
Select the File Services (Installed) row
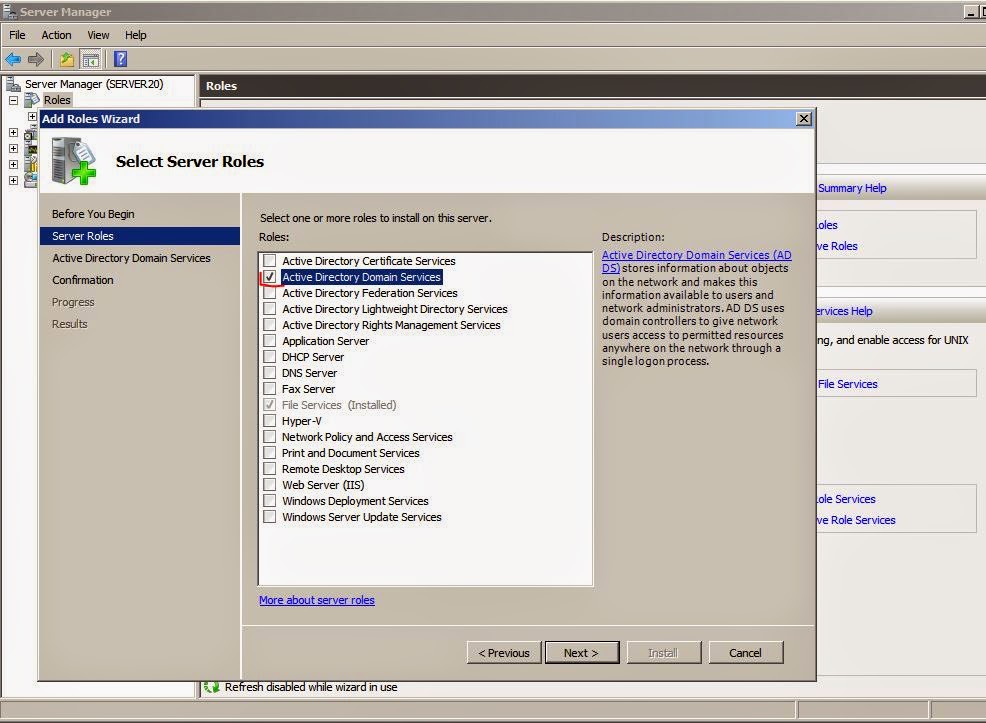[x=339, y=405]
